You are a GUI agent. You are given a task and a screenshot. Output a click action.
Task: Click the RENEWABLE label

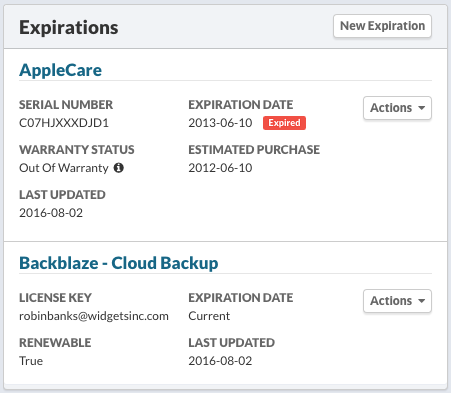click(x=55, y=343)
